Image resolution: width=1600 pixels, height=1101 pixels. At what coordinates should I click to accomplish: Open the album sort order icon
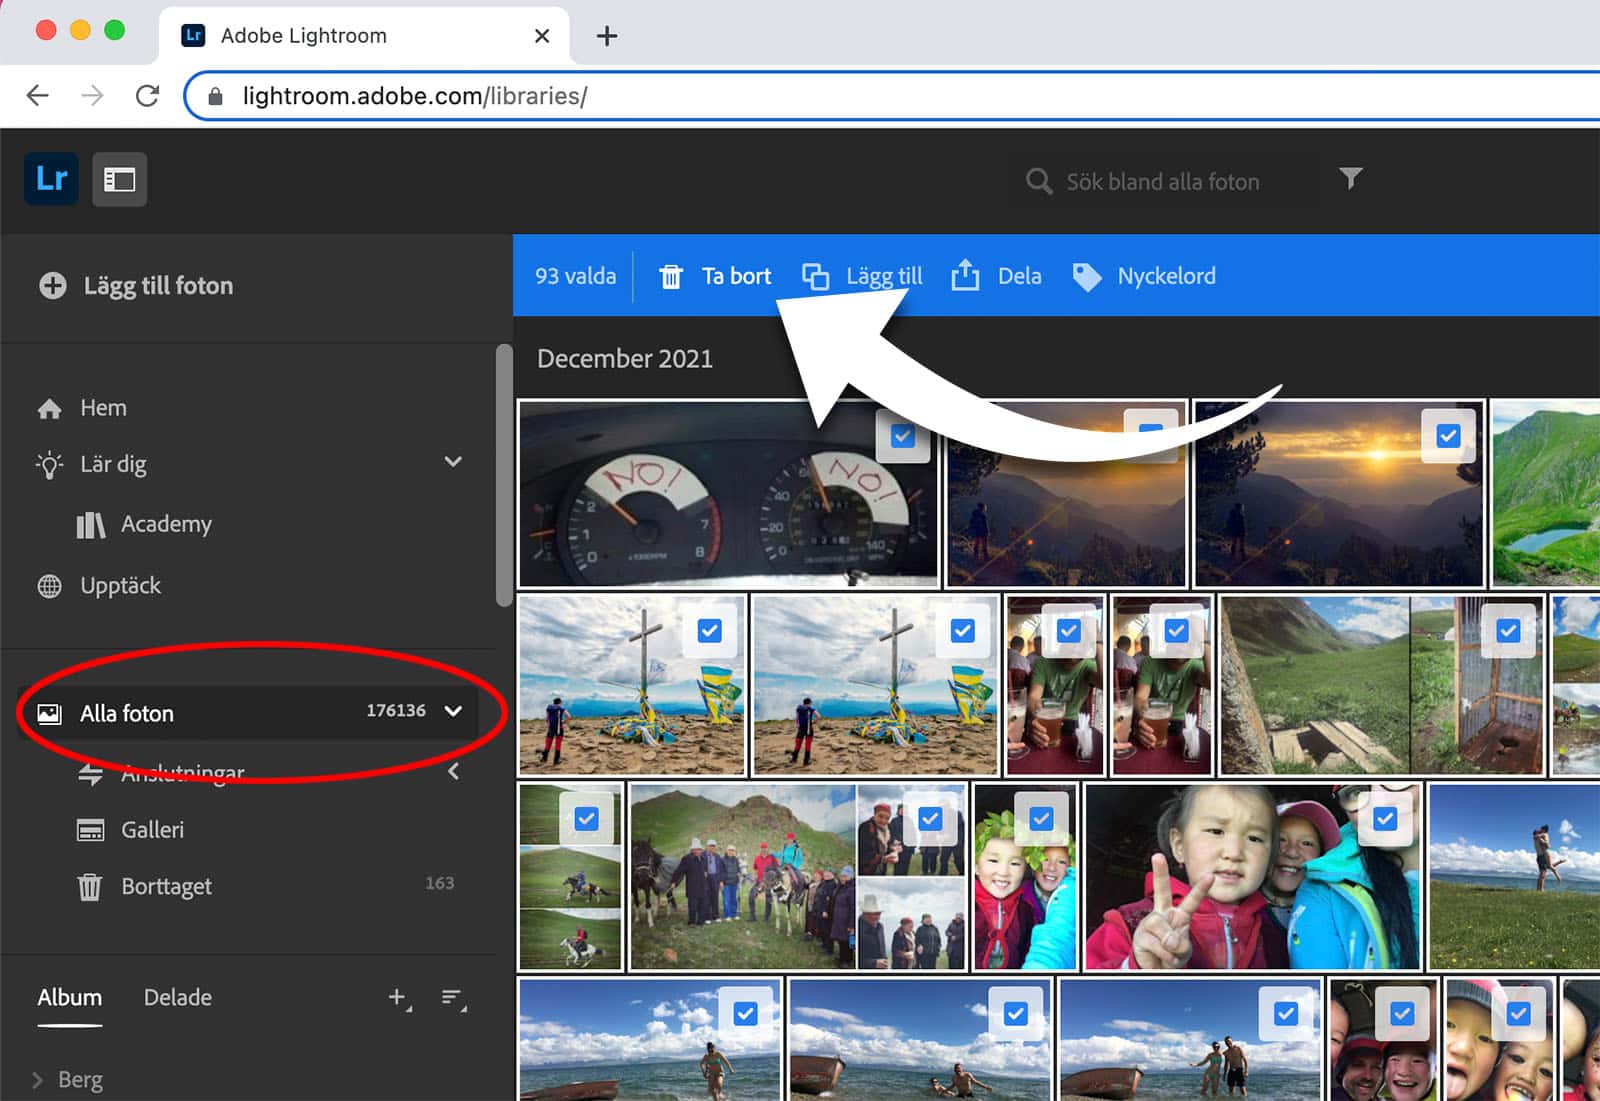click(x=453, y=998)
